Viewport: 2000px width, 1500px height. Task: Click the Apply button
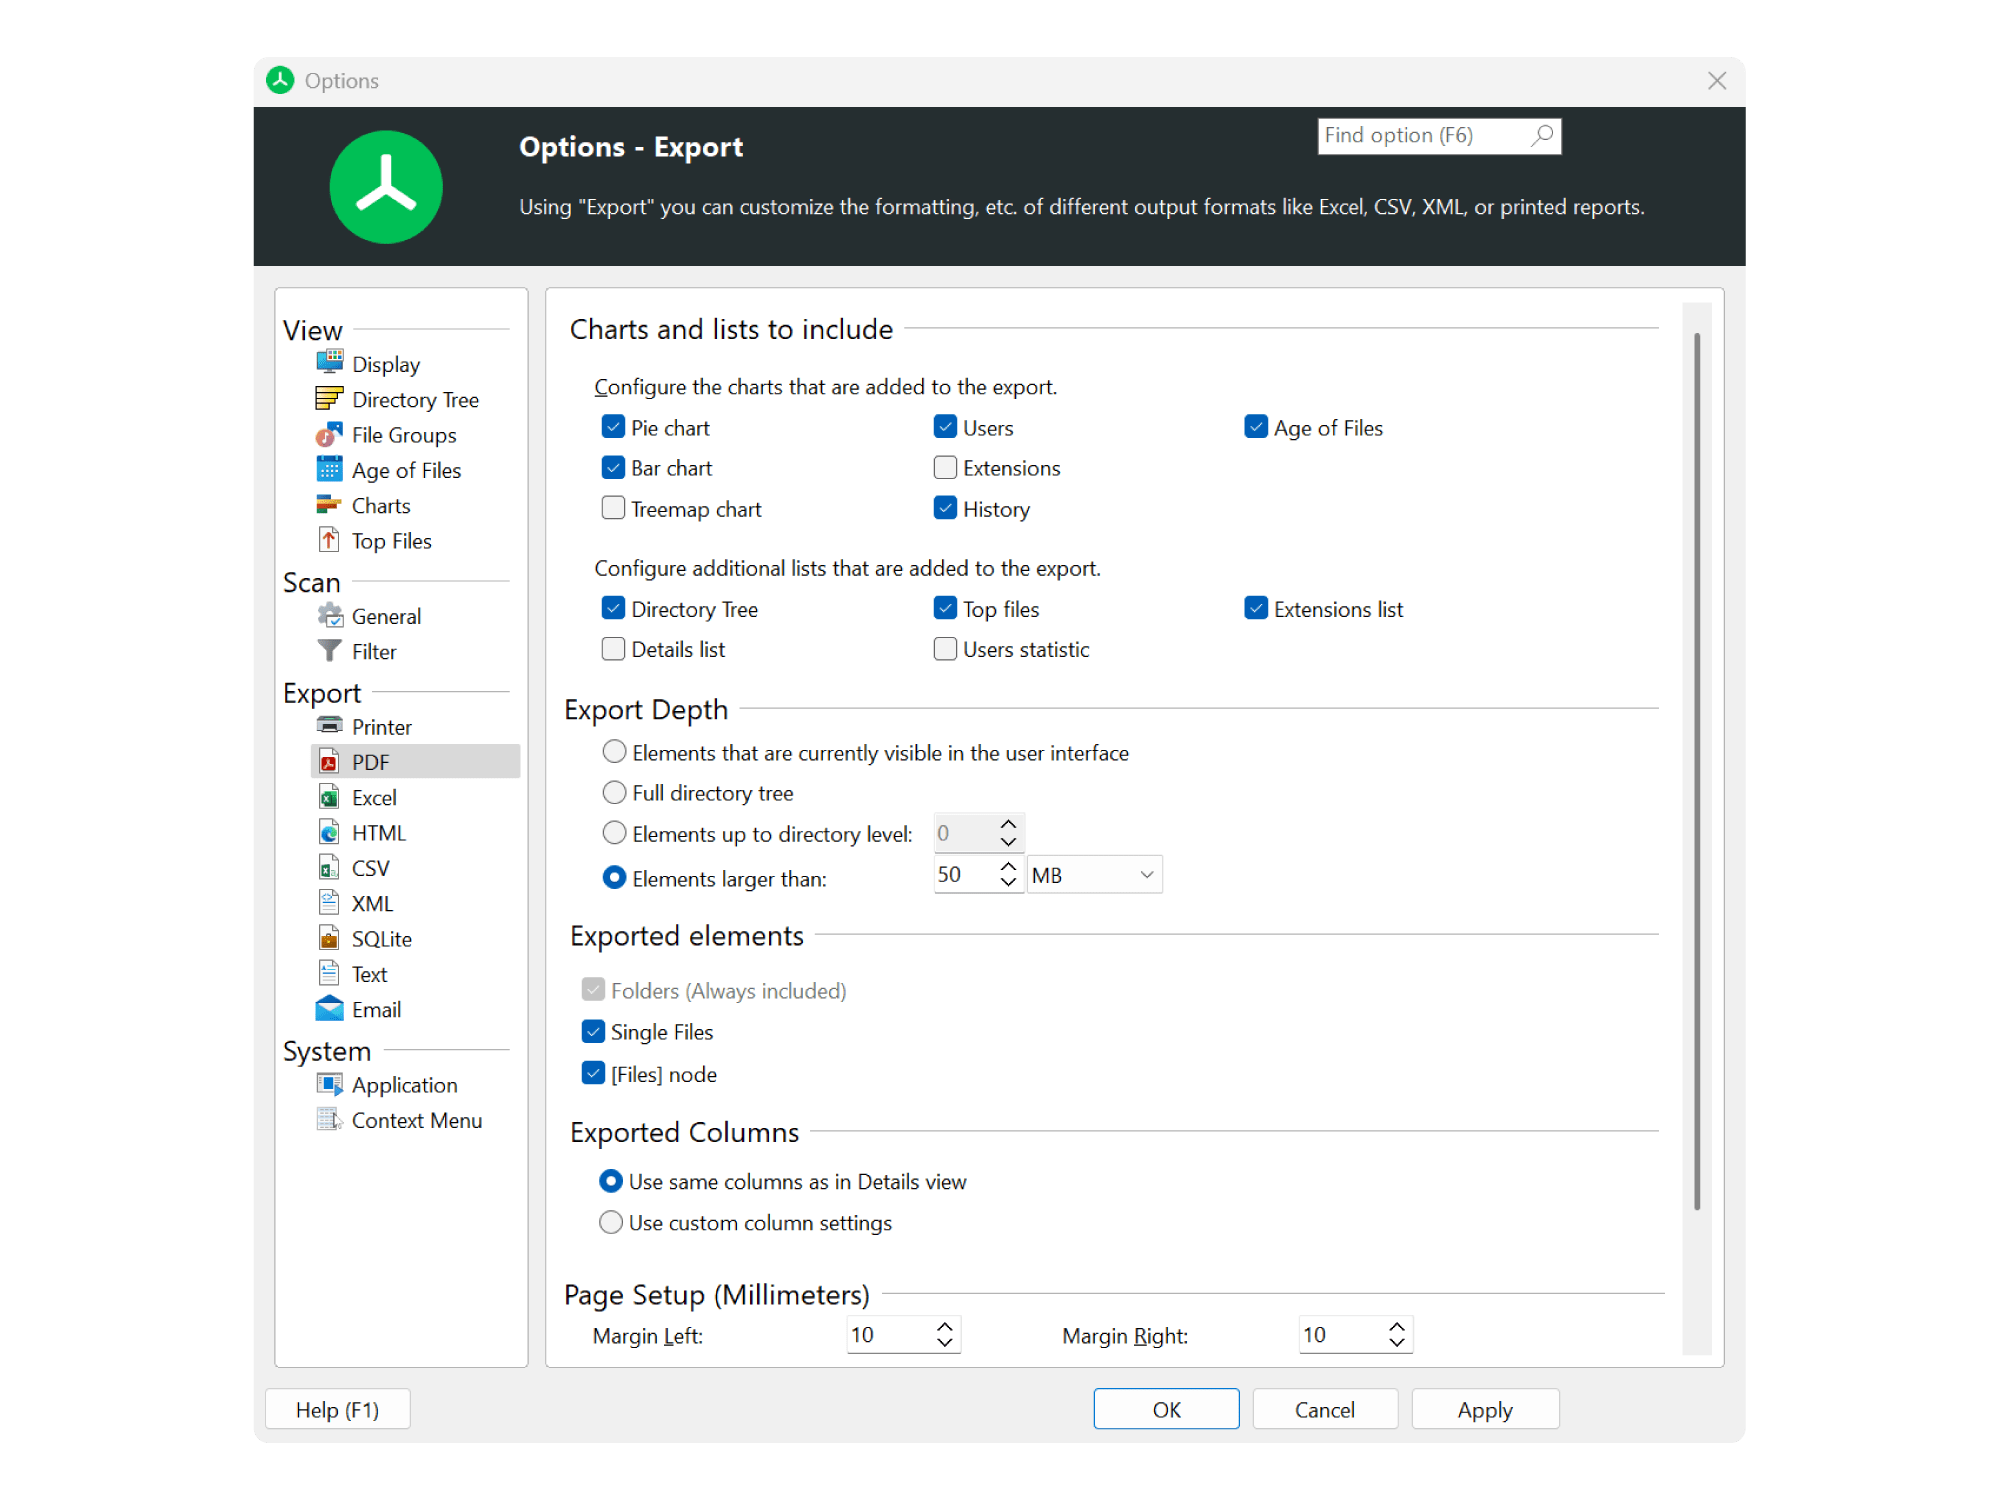click(x=1485, y=1409)
